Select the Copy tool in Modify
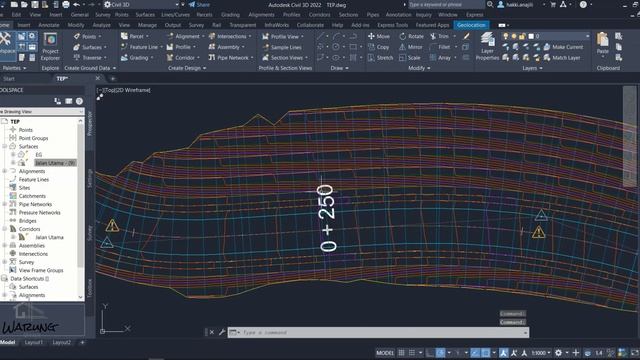The height and width of the screenshot is (360, 640). click(379, 47)
